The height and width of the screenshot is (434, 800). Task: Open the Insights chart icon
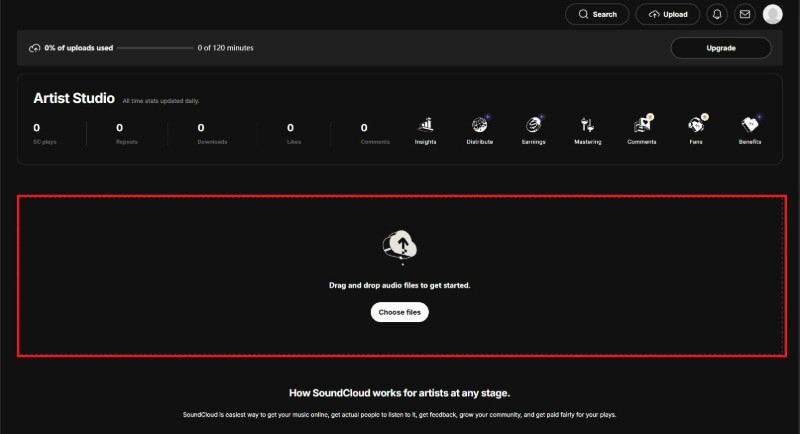click(425, 126)
